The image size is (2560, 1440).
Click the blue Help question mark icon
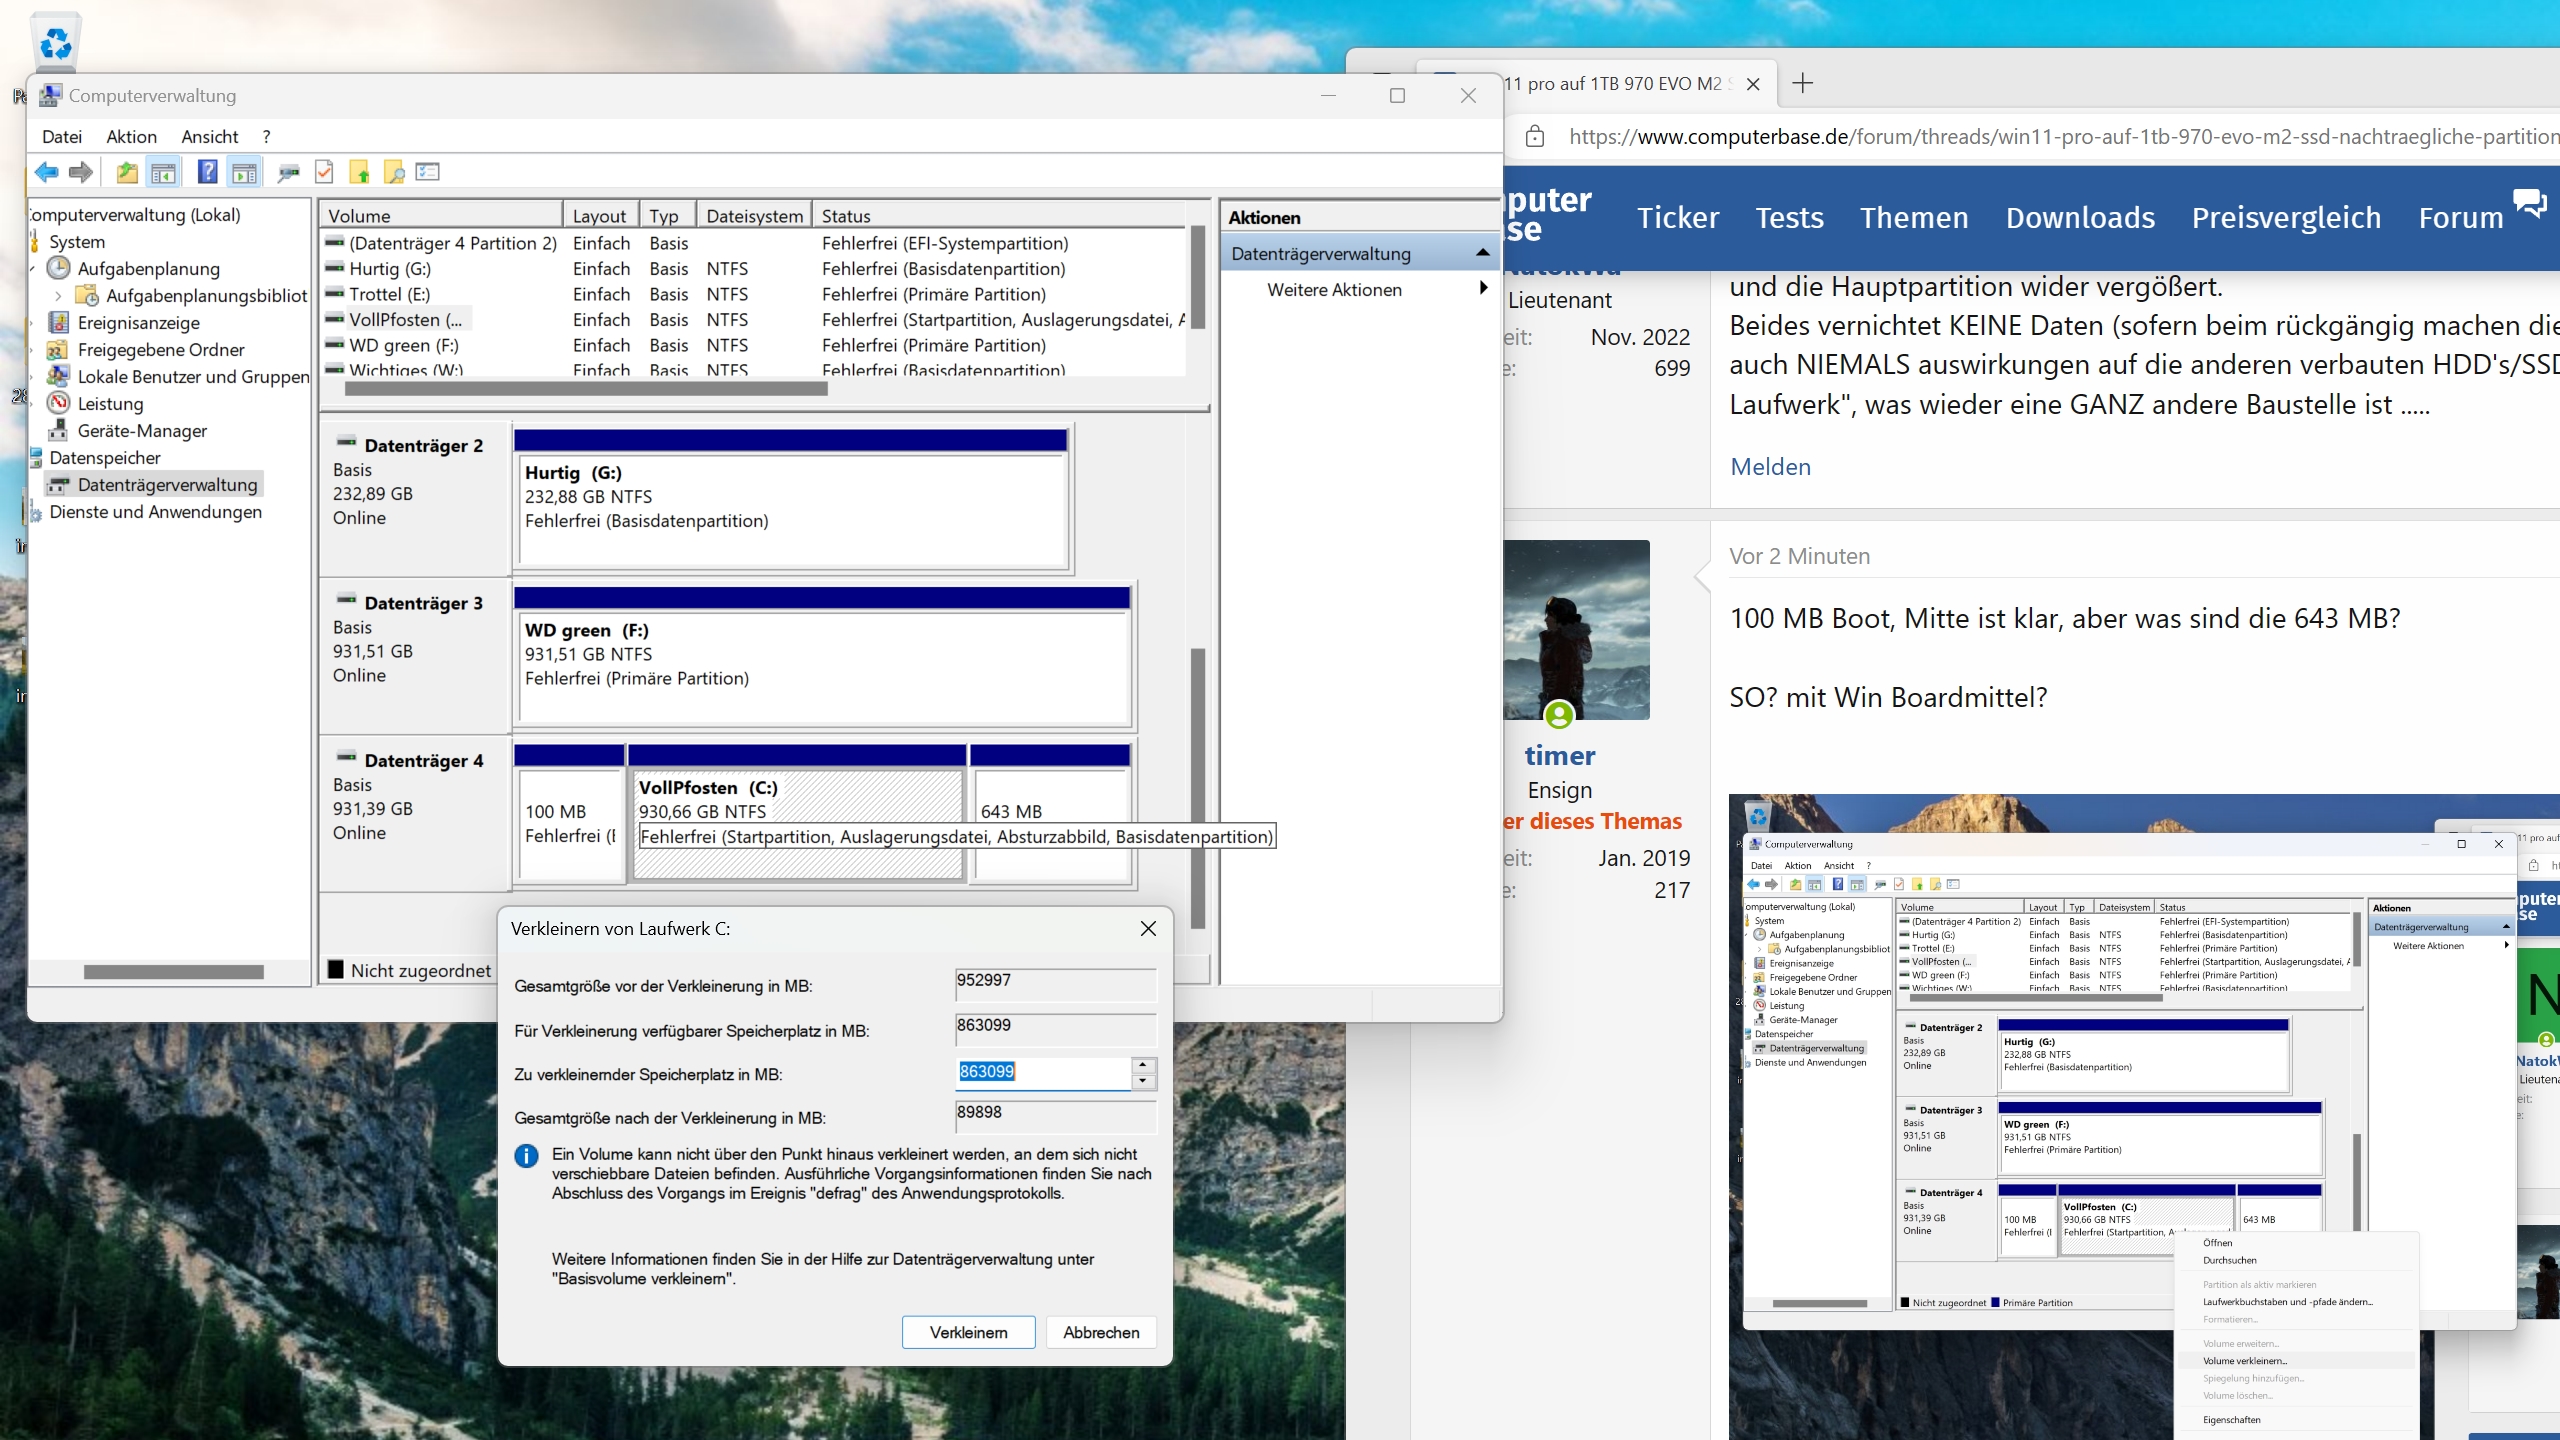pos(207,172)
